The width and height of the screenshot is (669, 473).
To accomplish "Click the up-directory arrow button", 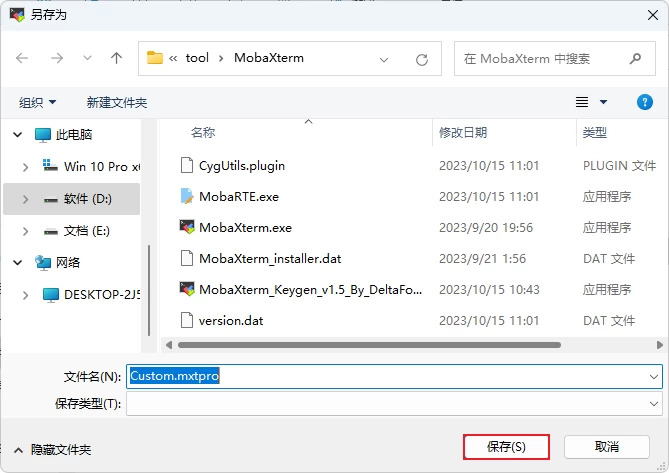I will (116, 59).
